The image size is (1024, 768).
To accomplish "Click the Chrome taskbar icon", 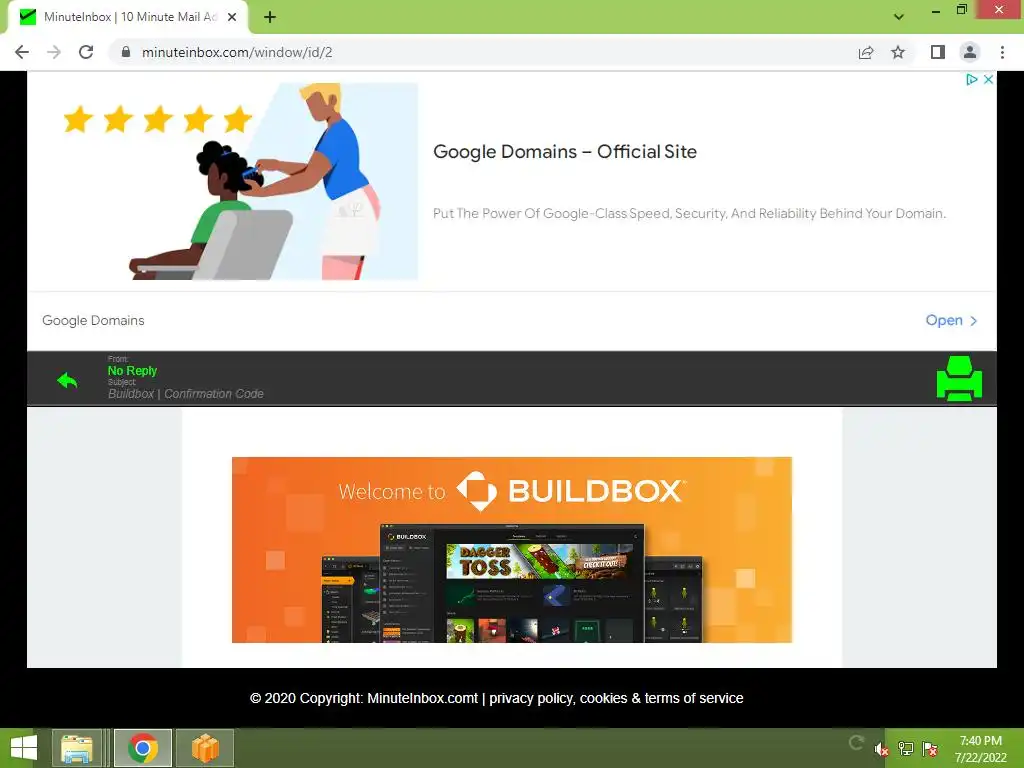I will coord(143,748).
